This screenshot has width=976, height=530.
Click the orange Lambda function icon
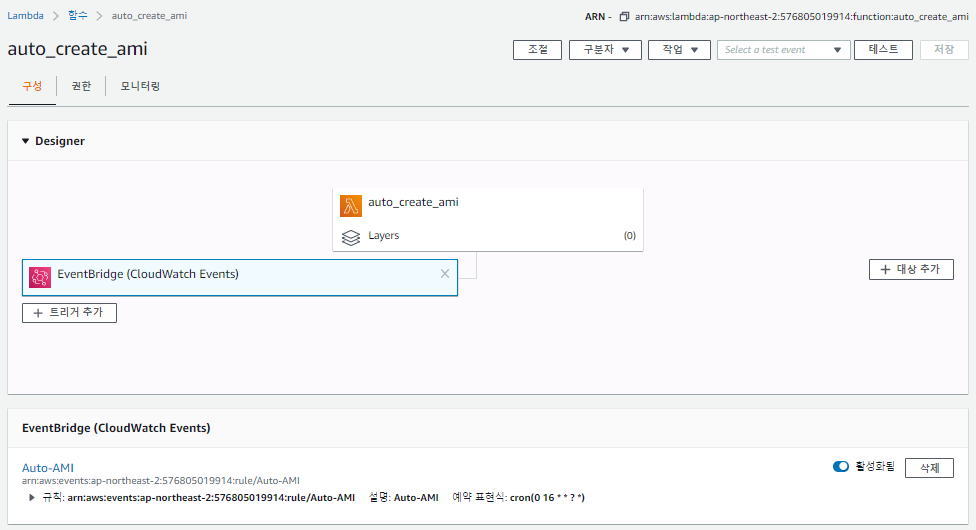(x=351, y=206)
